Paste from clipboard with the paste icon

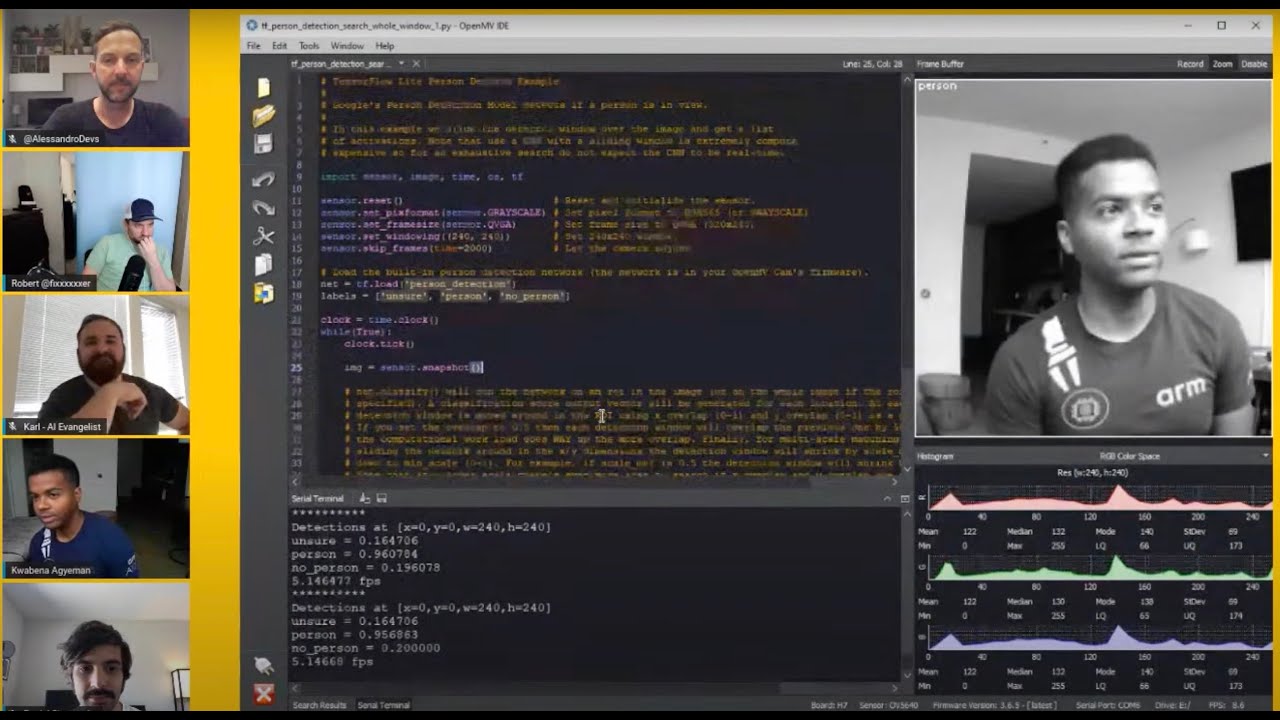[263, 293]
